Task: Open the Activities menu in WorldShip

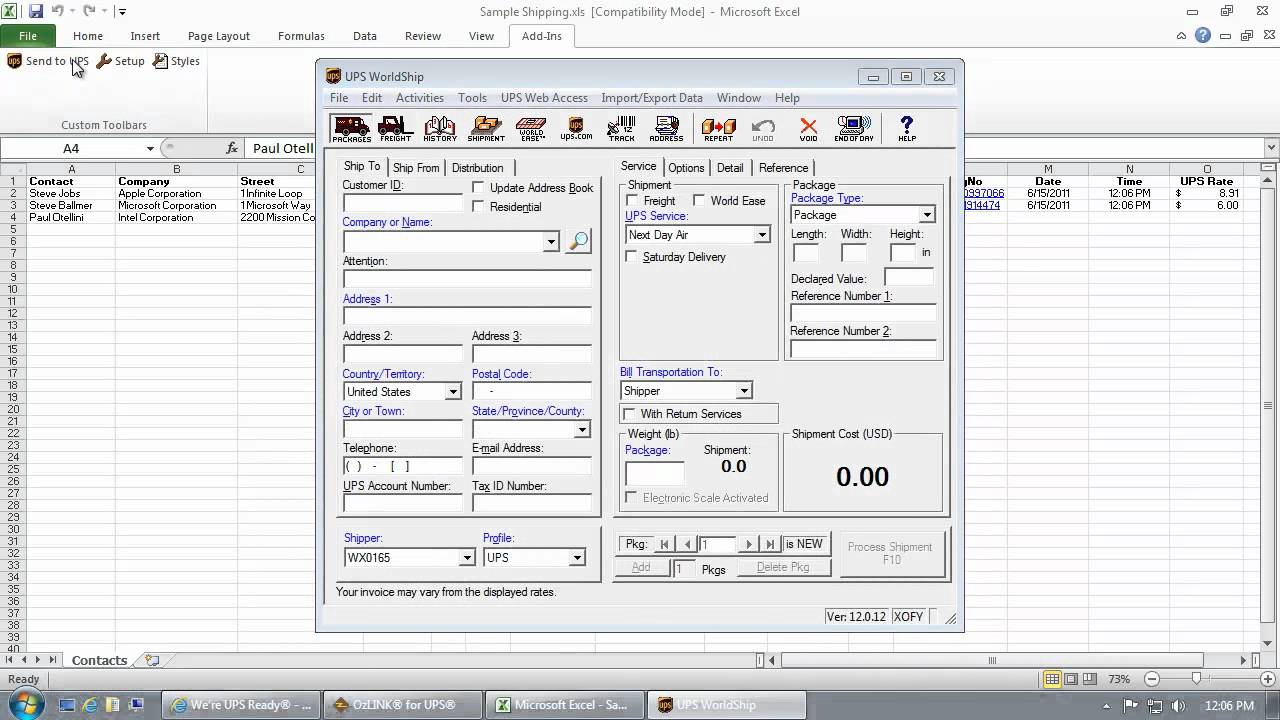Action: tap(419, 98)
